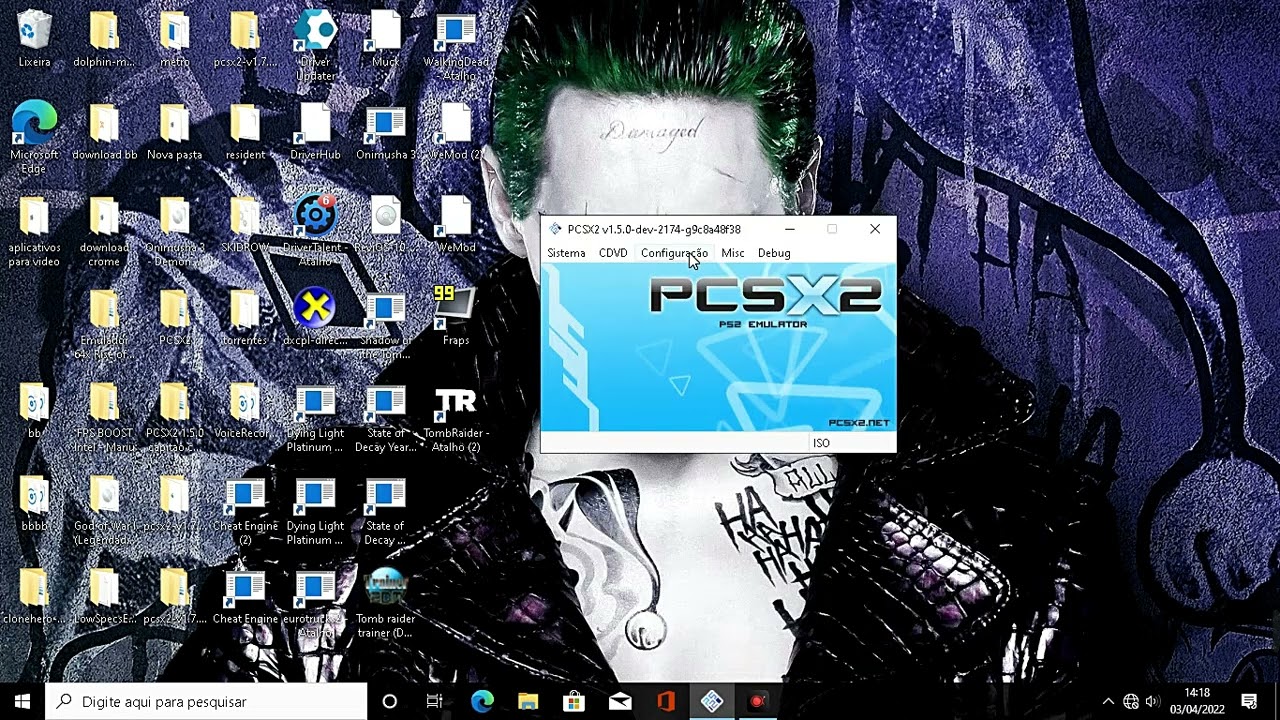This screenshot has height=720, width=1280.
Task: Open the notification center
Action: click(x=1249, y=701)
